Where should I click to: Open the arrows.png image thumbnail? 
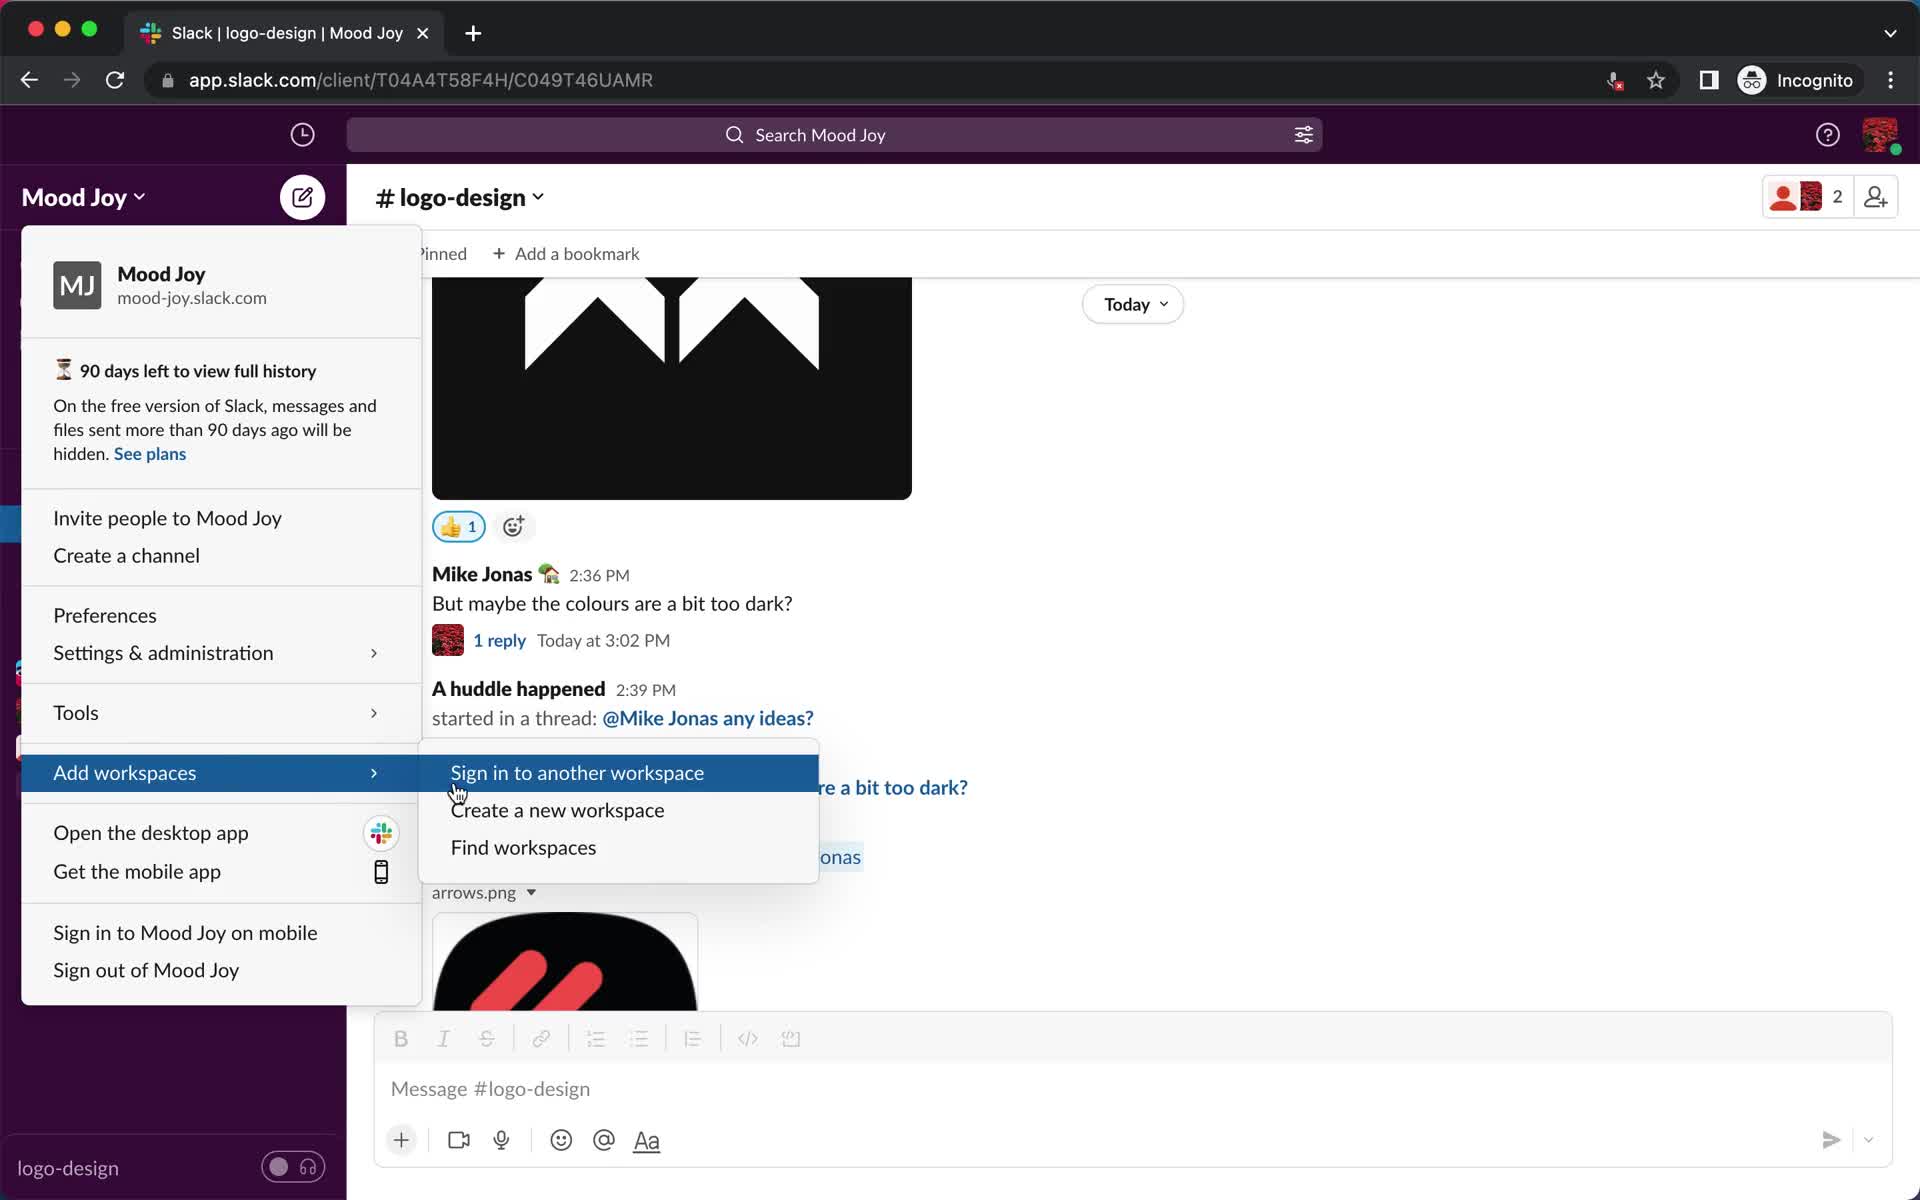(x=565, y=962)
